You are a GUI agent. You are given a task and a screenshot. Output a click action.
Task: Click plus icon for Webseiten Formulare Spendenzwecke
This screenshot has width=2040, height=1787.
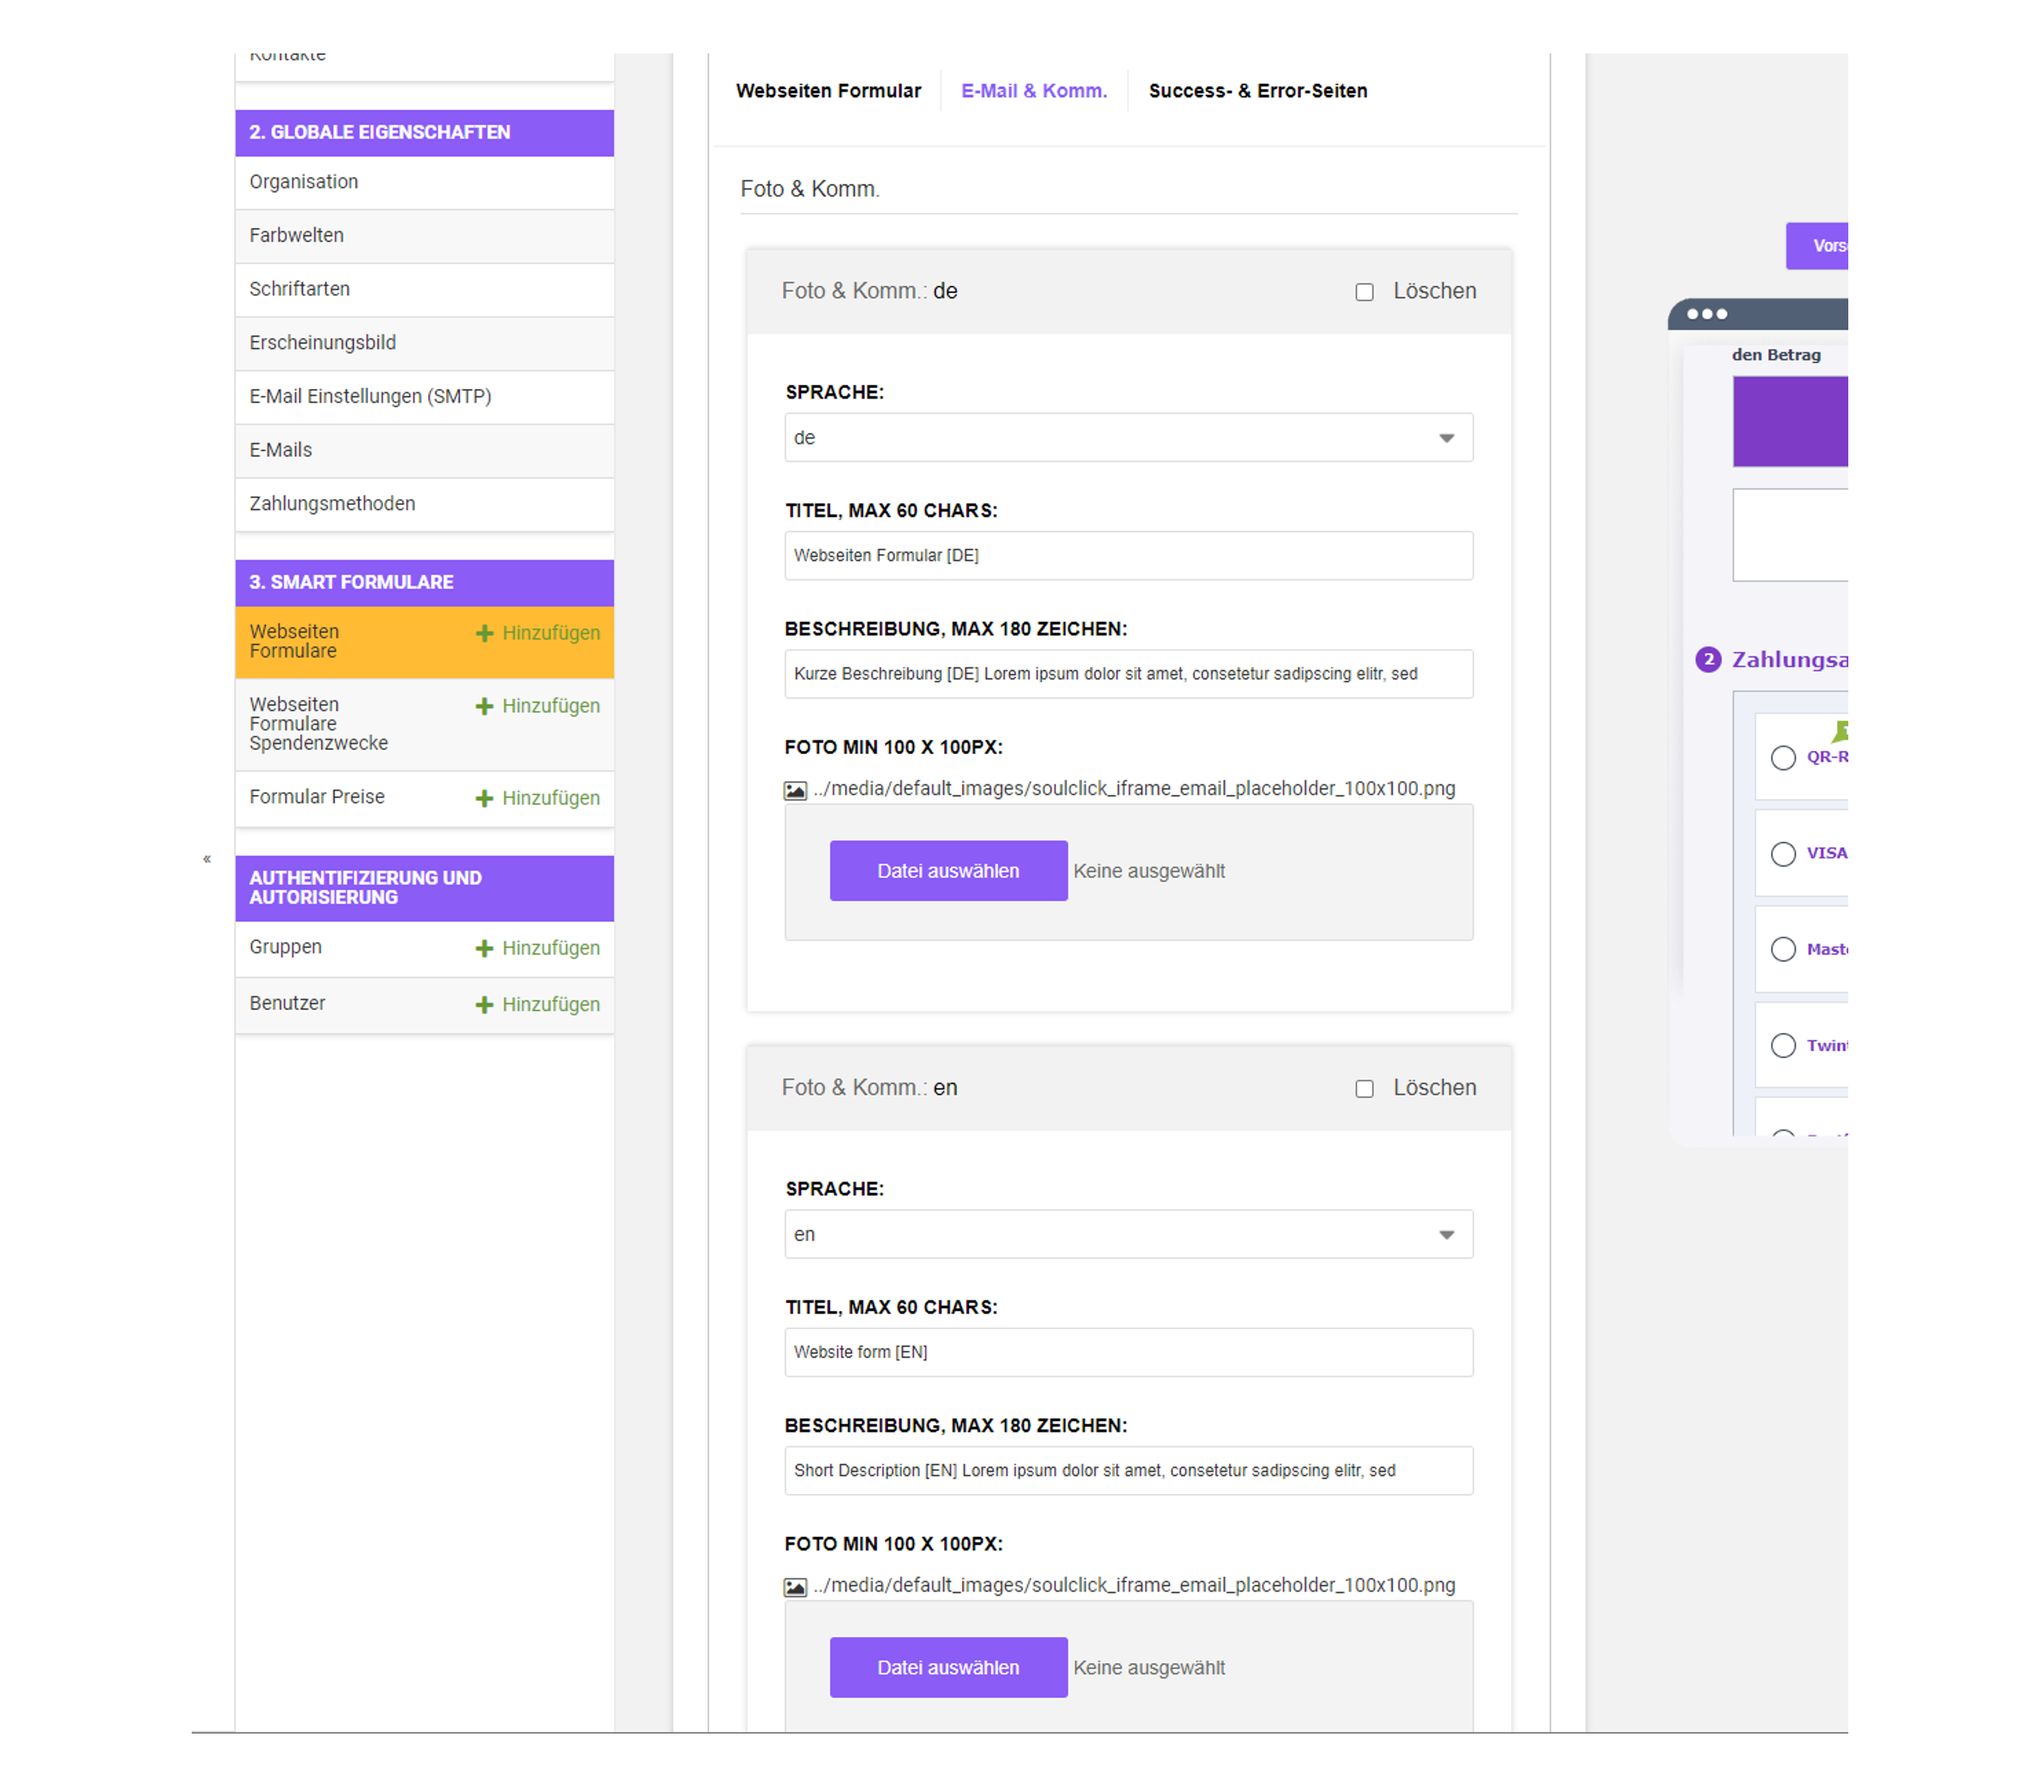coord(484,706)
